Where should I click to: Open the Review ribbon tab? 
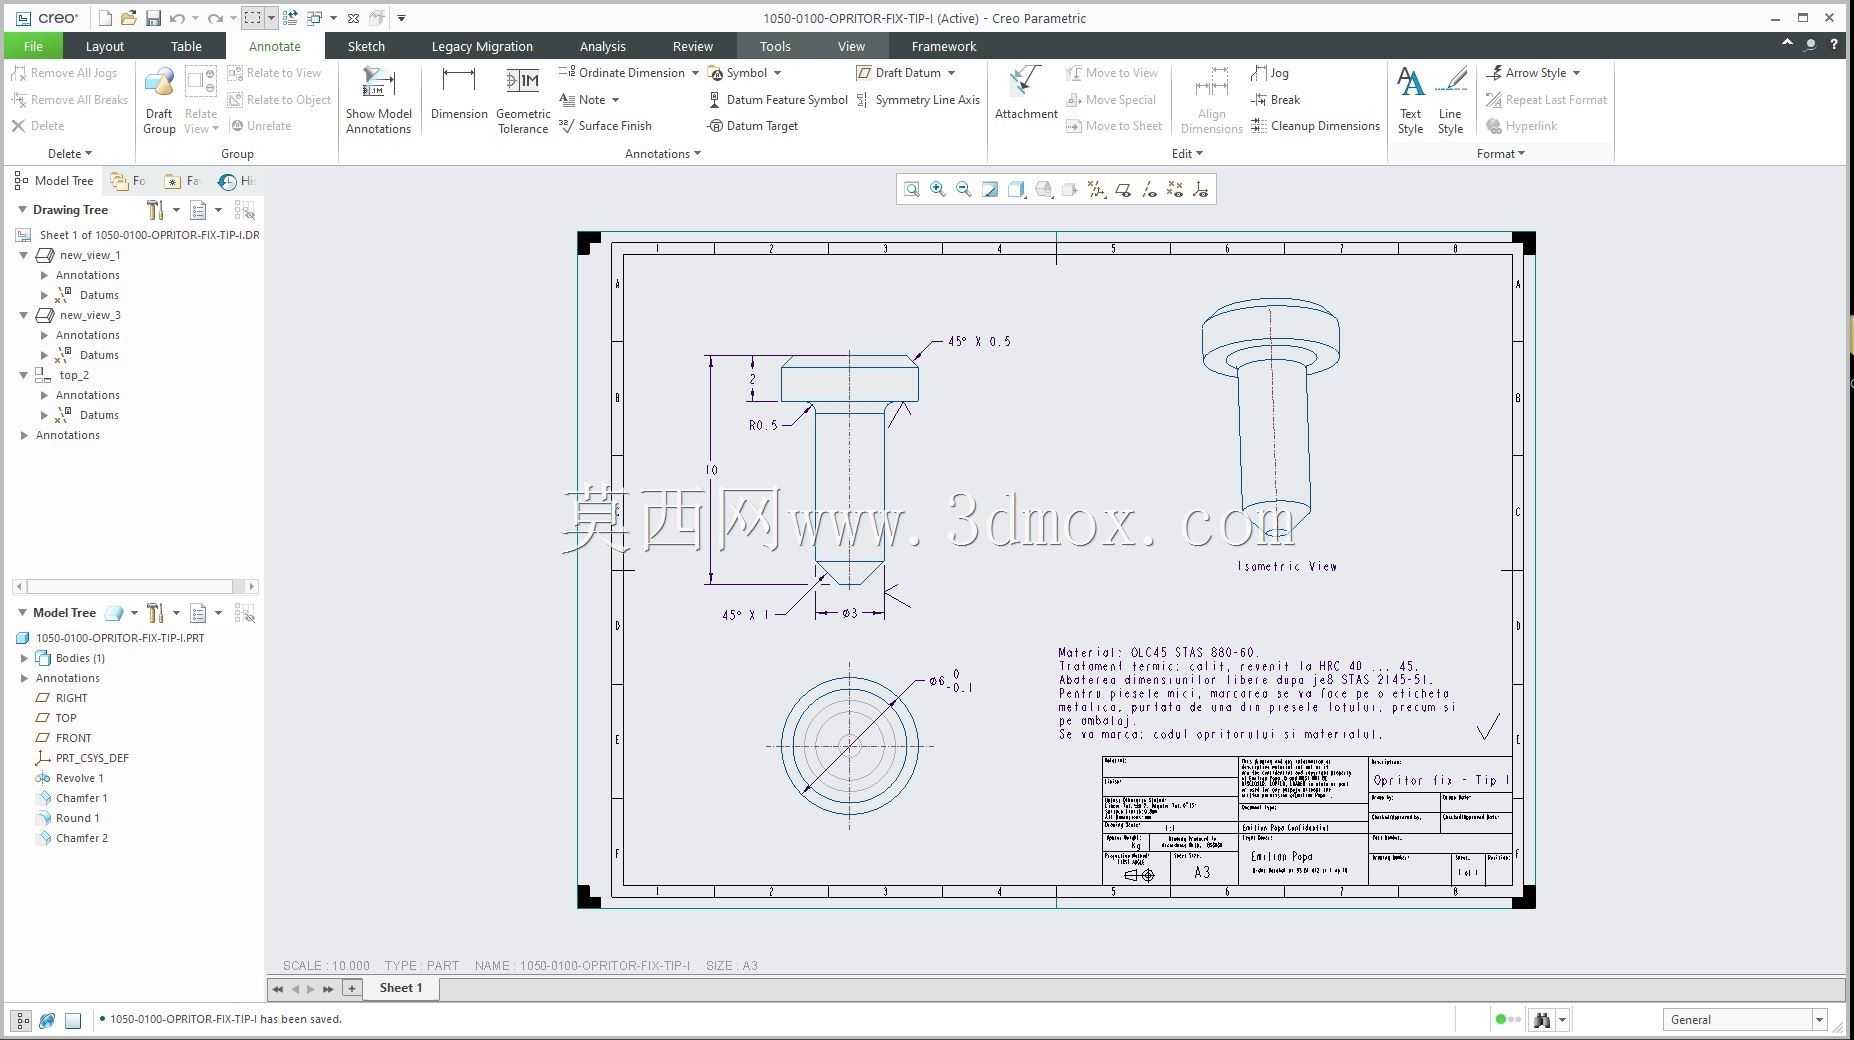coord(692,46)
